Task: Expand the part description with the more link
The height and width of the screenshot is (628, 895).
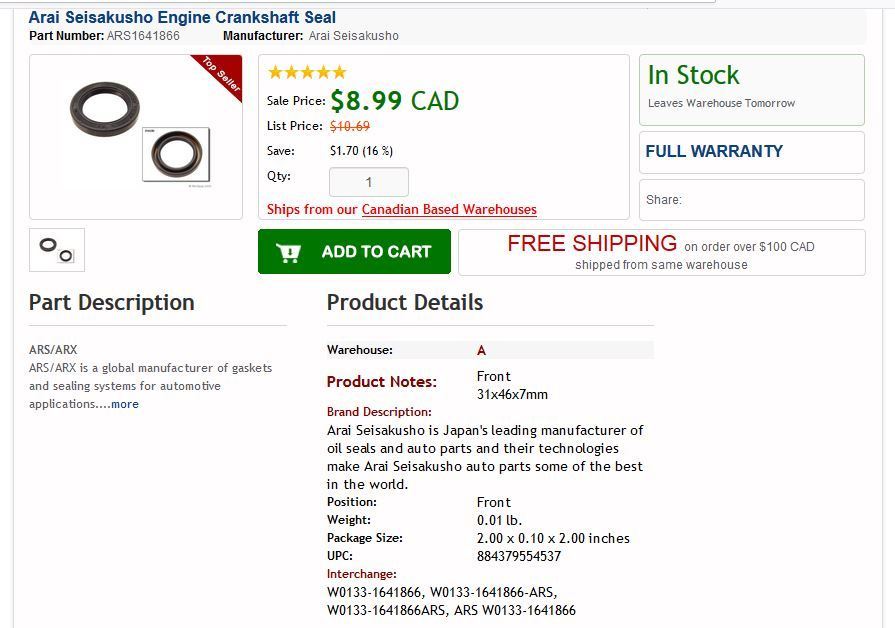Action: pyautogui.click(x=125, y=404)
